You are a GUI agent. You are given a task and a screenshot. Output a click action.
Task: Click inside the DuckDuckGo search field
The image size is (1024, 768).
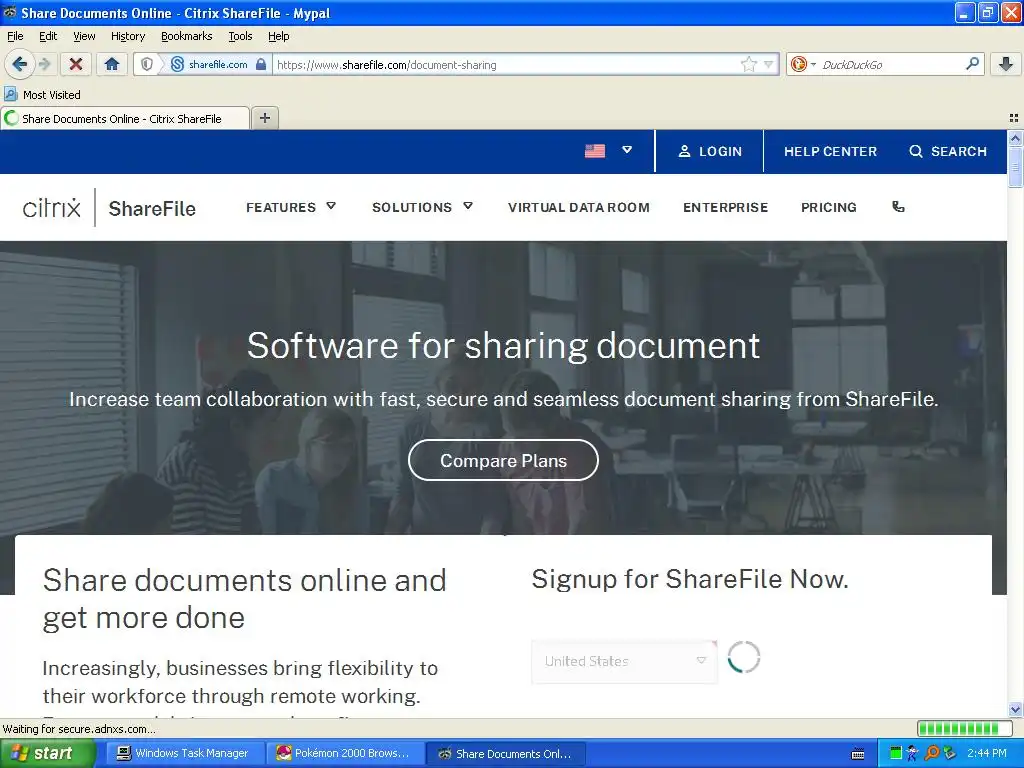click(889, 65)
